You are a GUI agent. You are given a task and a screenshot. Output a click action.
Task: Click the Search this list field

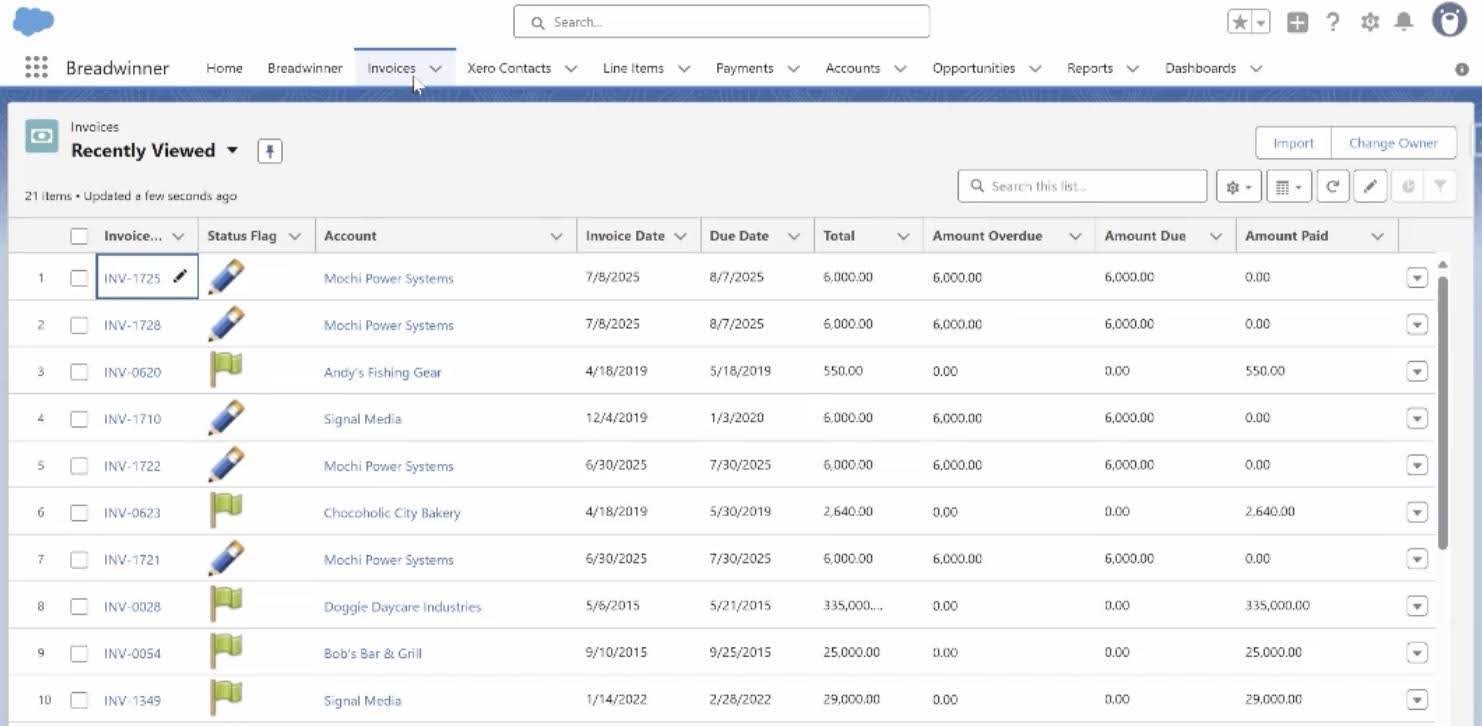(1082, 186)
